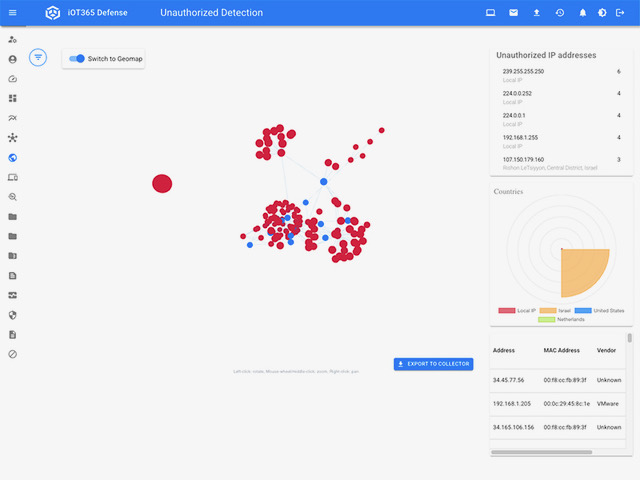Click the upload icon in top bar

(x=536, y=13)
